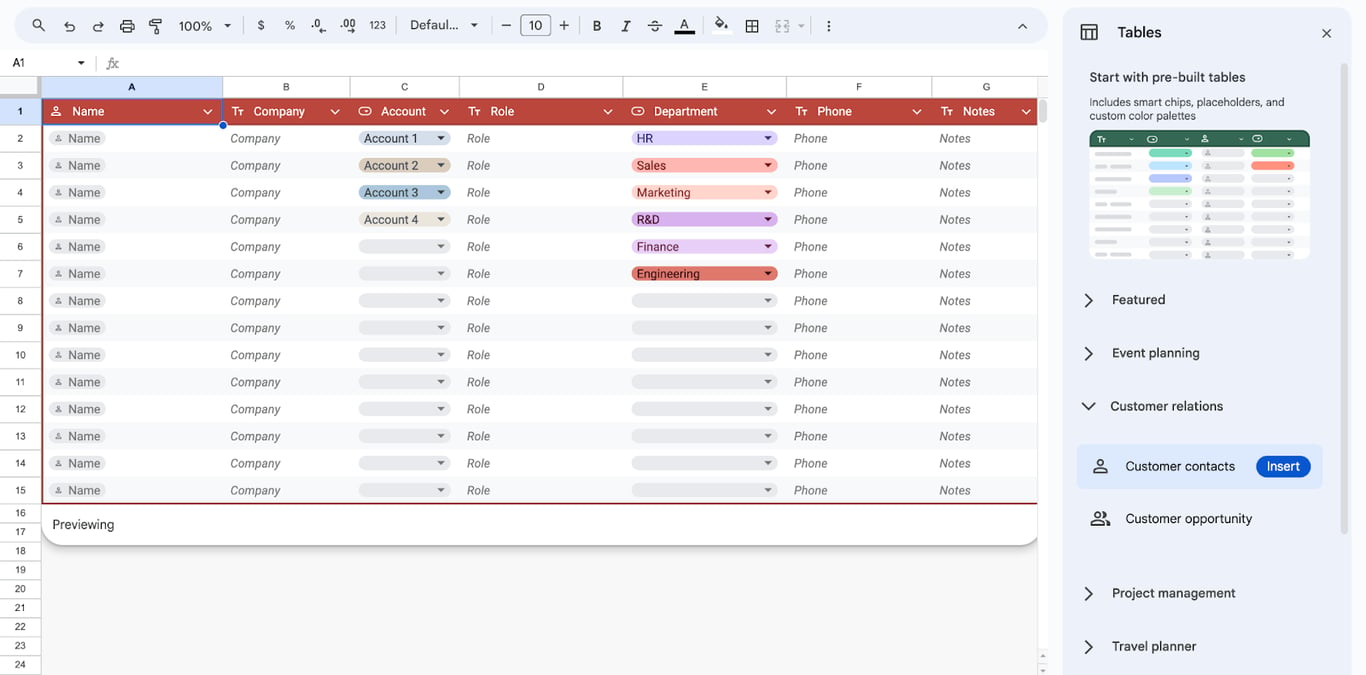
Task: Open borders menu icon
Action: pos(752,26)
